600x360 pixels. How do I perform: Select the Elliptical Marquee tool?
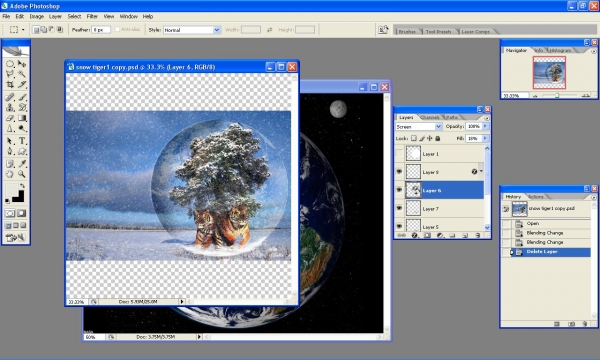click(10, 64)
